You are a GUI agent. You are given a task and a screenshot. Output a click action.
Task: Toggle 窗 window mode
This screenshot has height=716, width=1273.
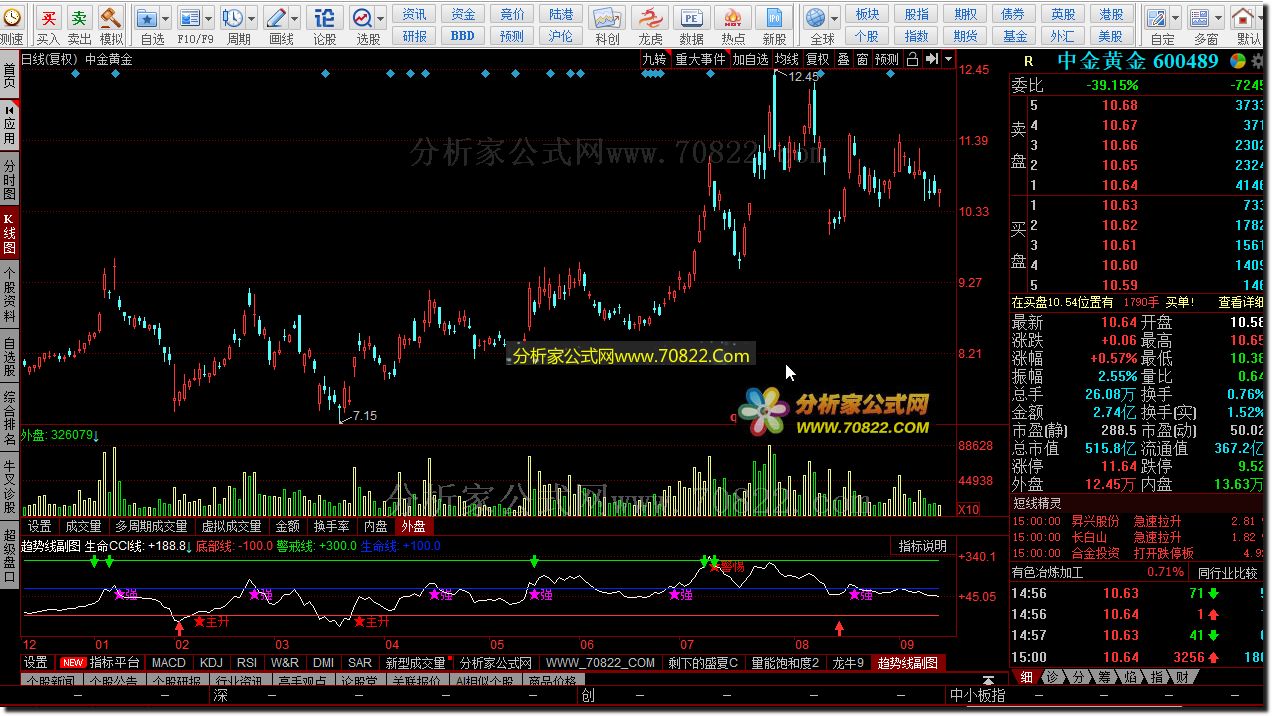point(862,59)
